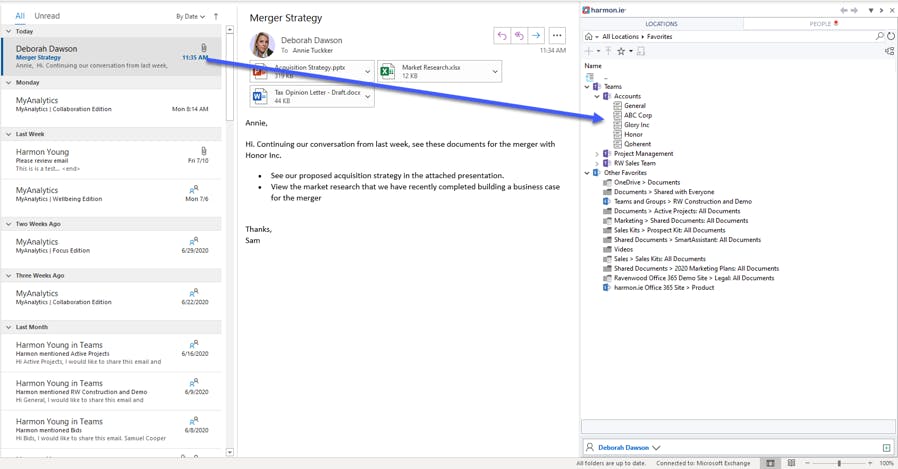
Task: Open harmon.ie panel options triangle menu
Action: point(871,10)
